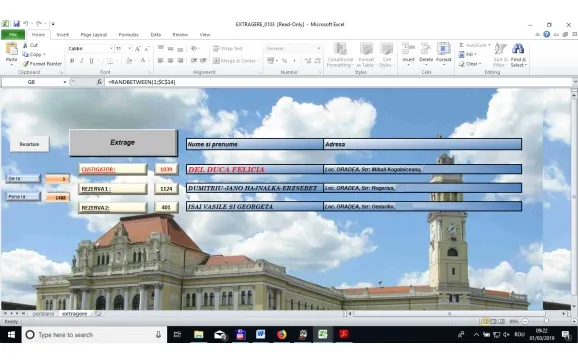
Task: Click the formula bar with RANDBETWEEN
Action: click(339, 82)
